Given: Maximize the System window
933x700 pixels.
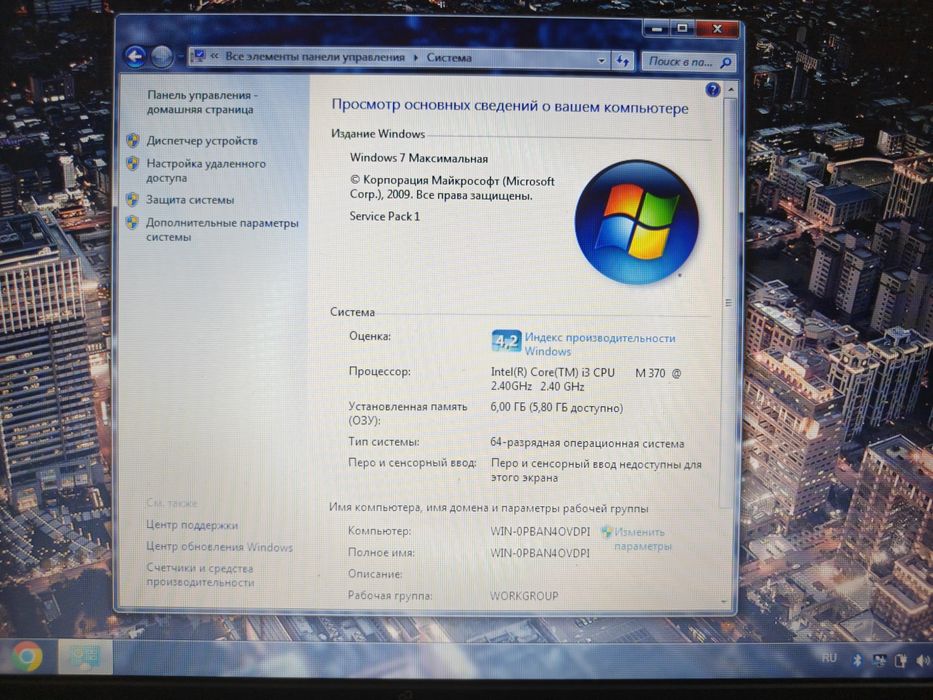Looking at the screenshot, I should 682,29.
